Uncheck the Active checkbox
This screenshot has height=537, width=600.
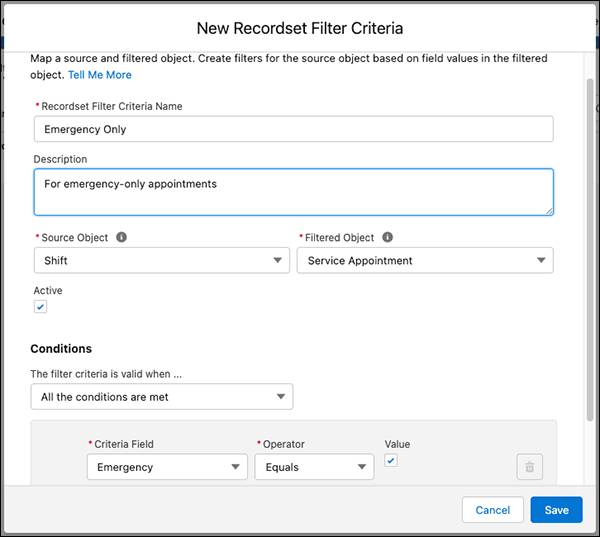(x=40, y=307)
